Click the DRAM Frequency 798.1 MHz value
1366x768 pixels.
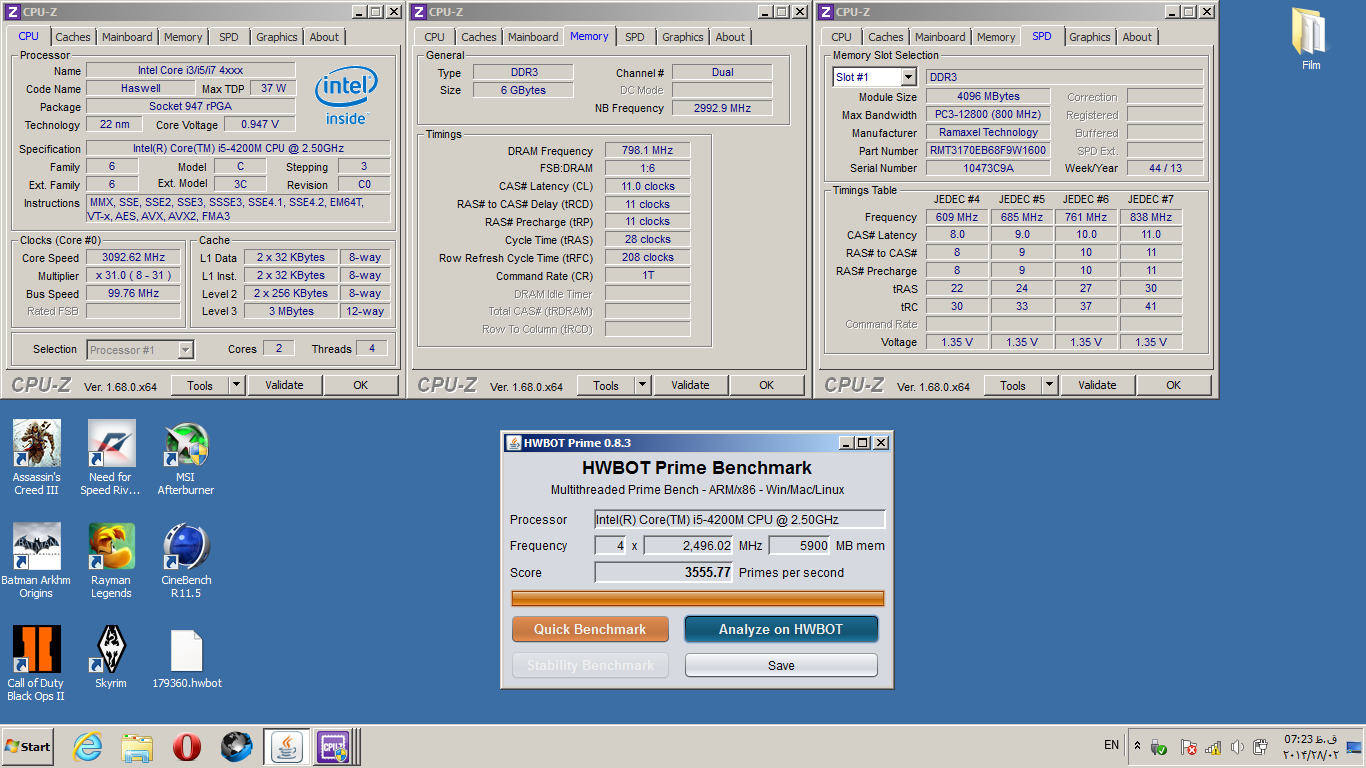(x=647, y=150)
